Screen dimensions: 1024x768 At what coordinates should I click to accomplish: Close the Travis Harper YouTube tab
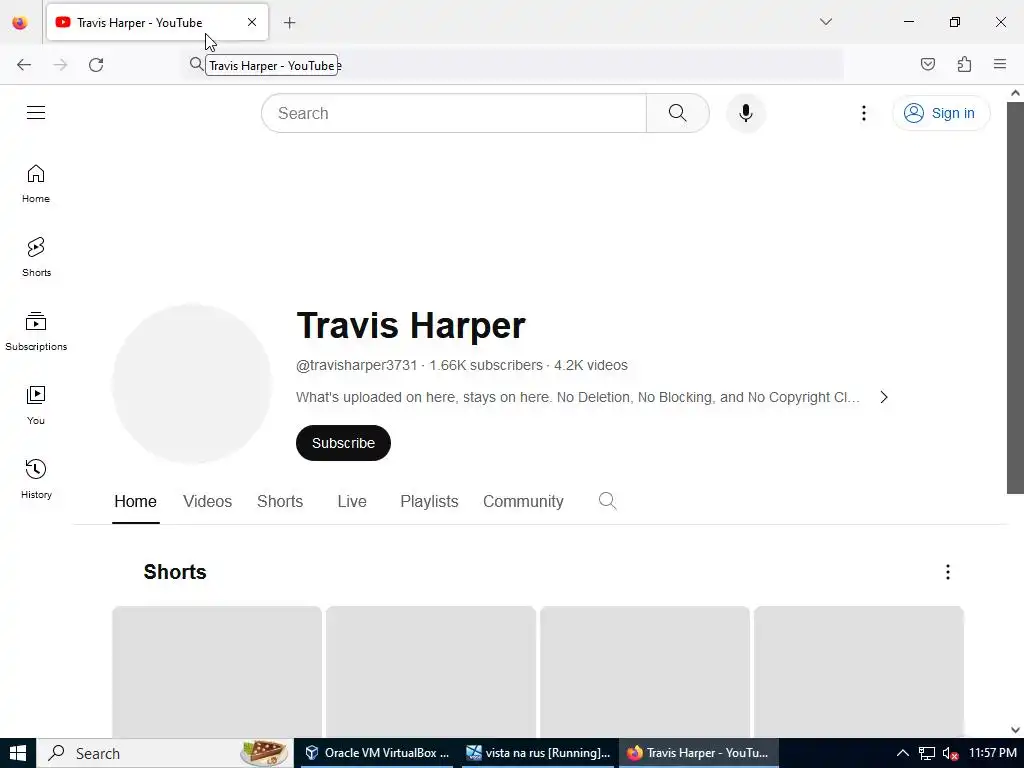pos(251,22)
